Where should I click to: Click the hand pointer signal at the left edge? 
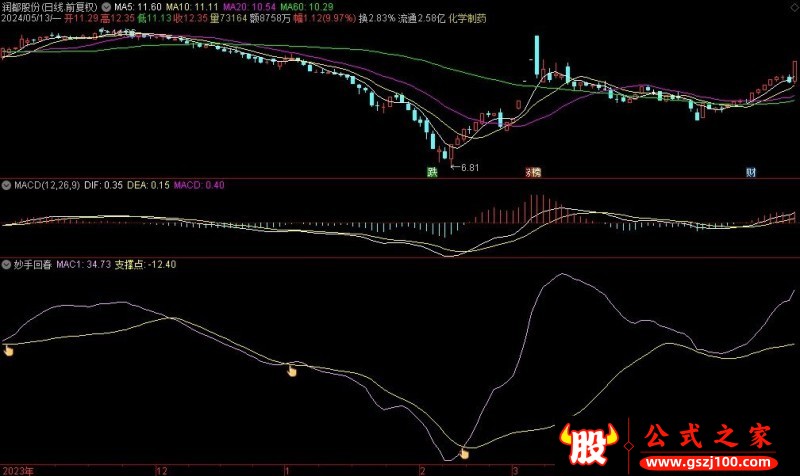tap(8, 349)
